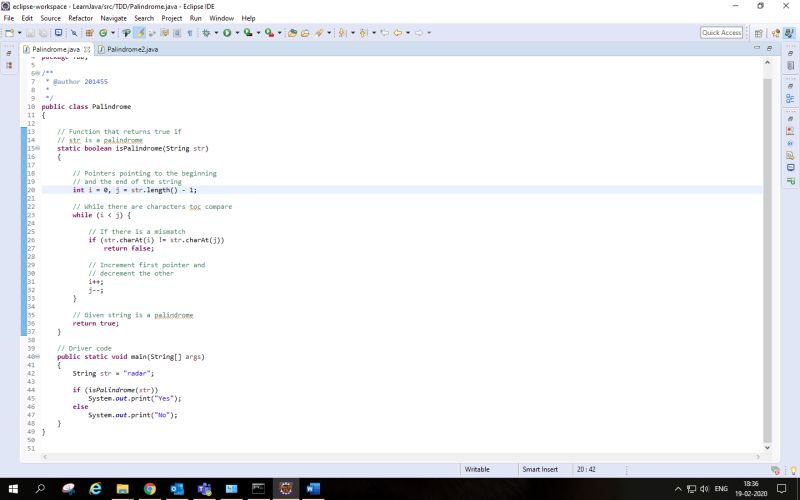Viewport: 800px width, 500px height.
Task: Open the External Tools dropdown arrow
Action: coord(280,33)
